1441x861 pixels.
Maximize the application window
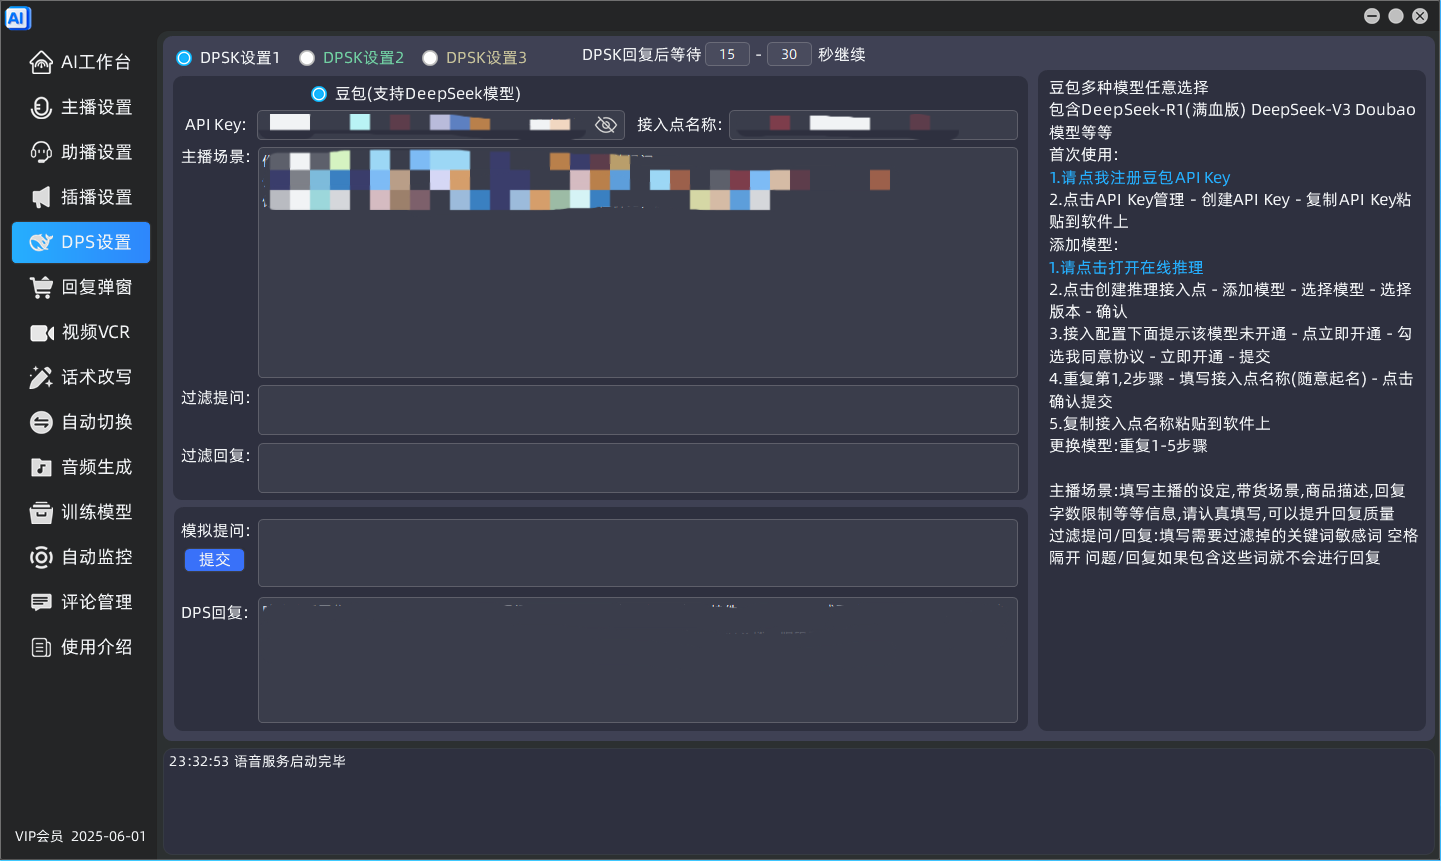point(1396,16)
